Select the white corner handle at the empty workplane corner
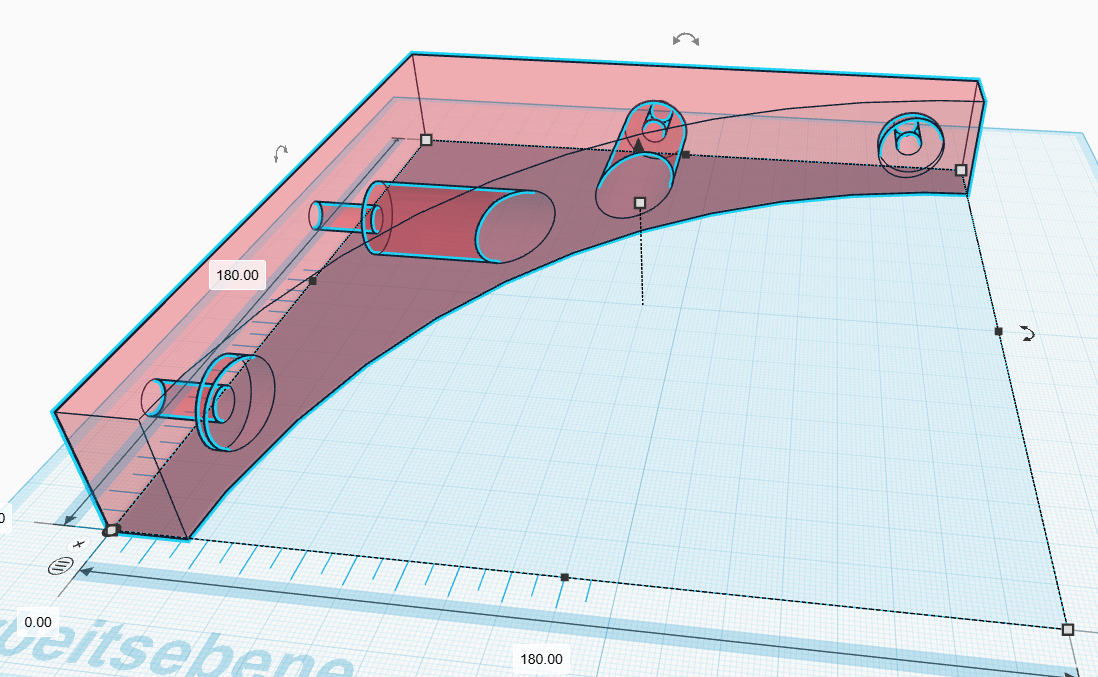The width and height of the screenshot is (1098, 677). (x=1067, y=629)
